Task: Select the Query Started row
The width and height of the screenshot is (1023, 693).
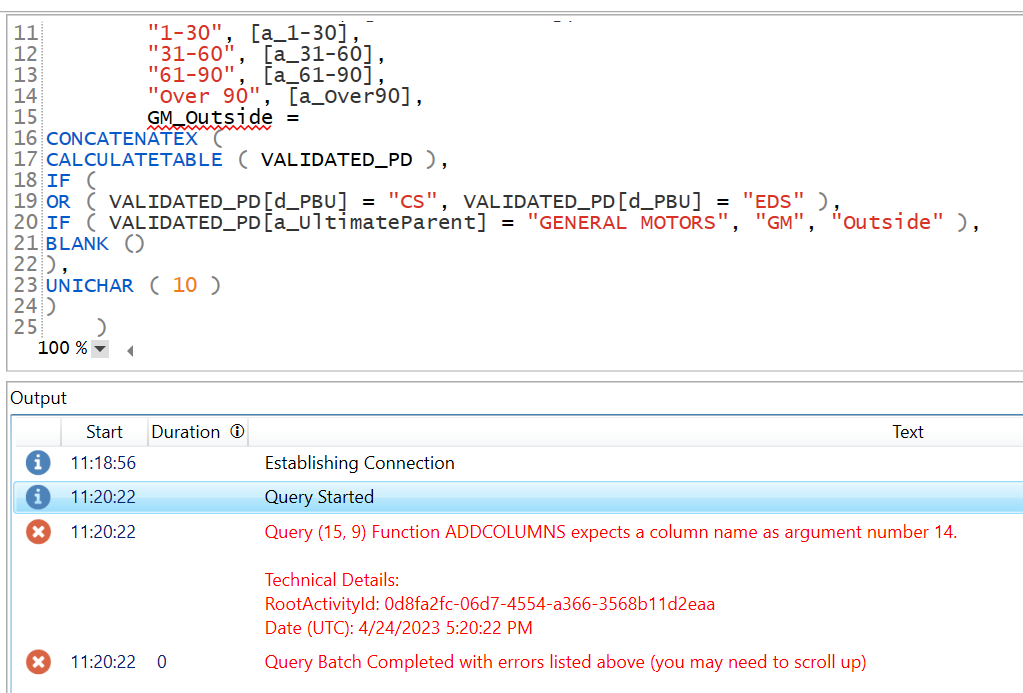Action: [518, 497]
